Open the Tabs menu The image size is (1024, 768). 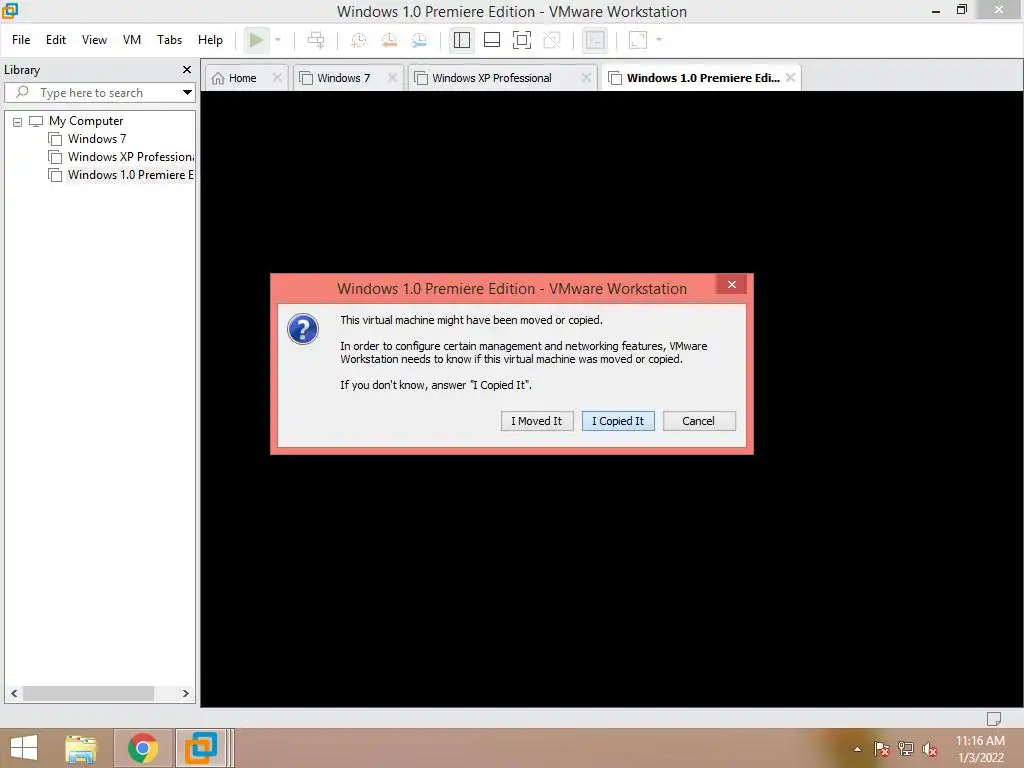coord(169,40)
